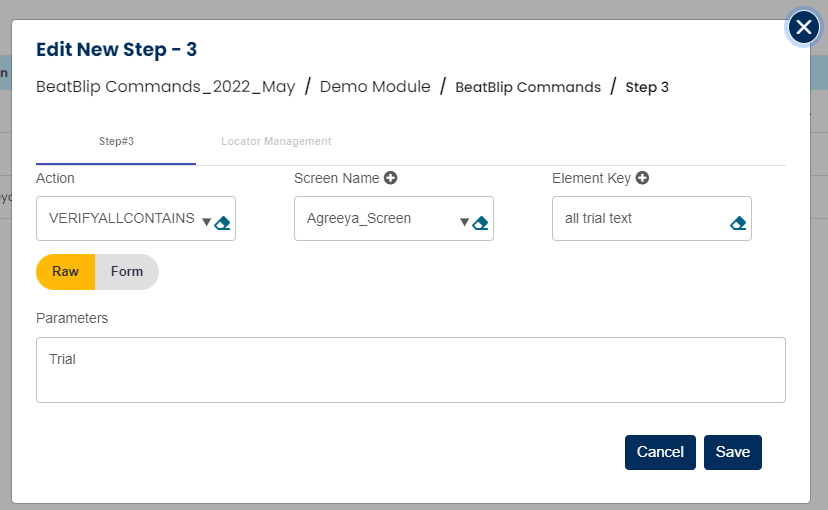The image size is (828, 510).
Task: Click the plus icon beside Element Key
Action: [x=642, y=178]
